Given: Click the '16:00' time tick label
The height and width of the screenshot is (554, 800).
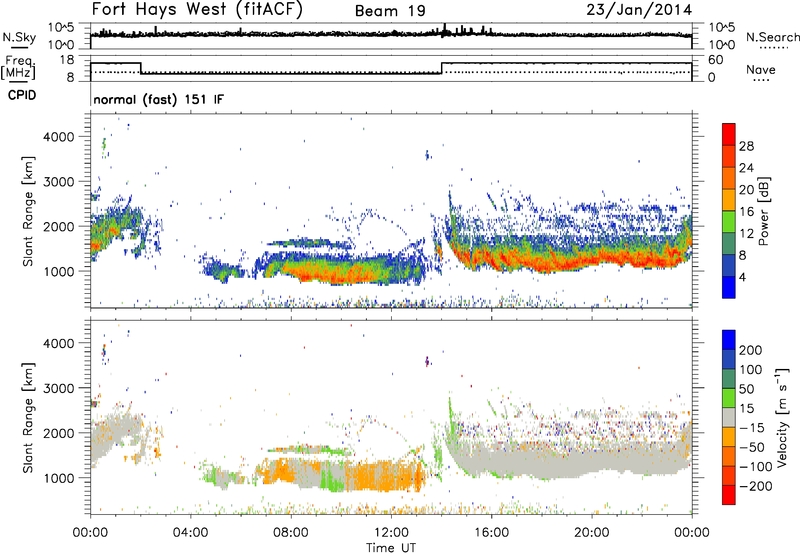Looking at the screenshot, I should [x=491, y=533].
